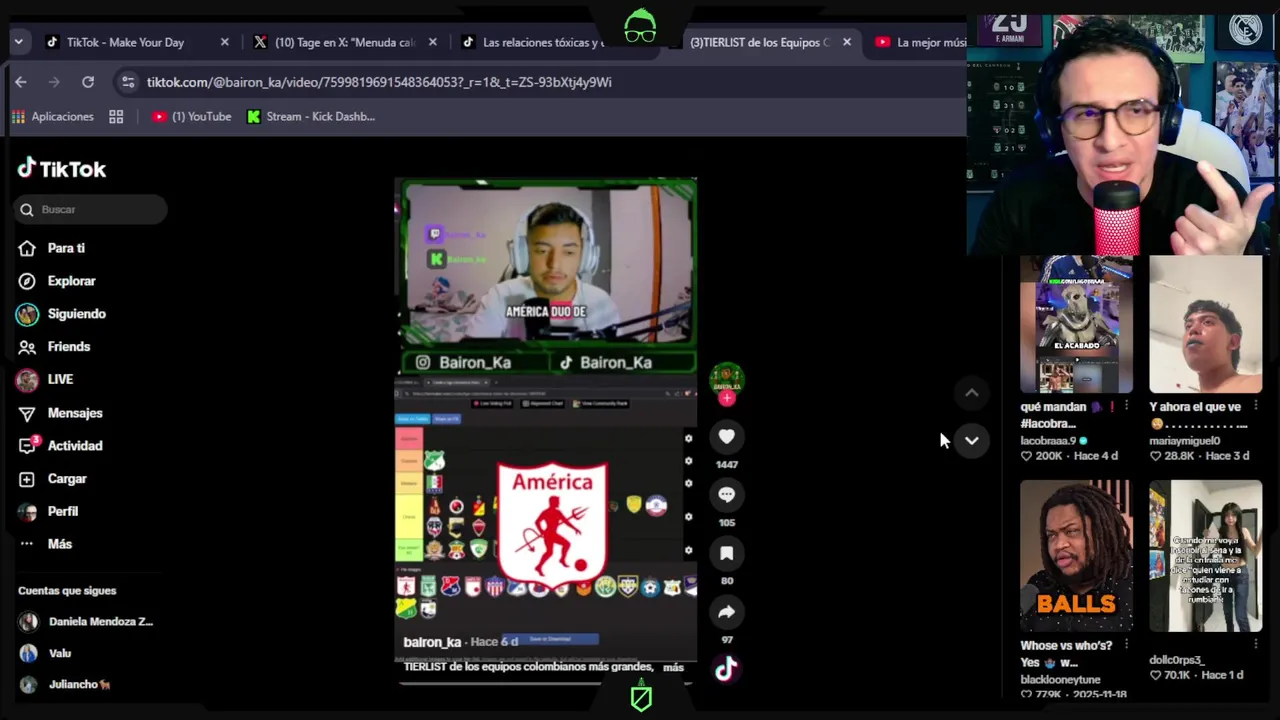Open the 'Y ahora el que ve' thumbnail

[1205, 324]
